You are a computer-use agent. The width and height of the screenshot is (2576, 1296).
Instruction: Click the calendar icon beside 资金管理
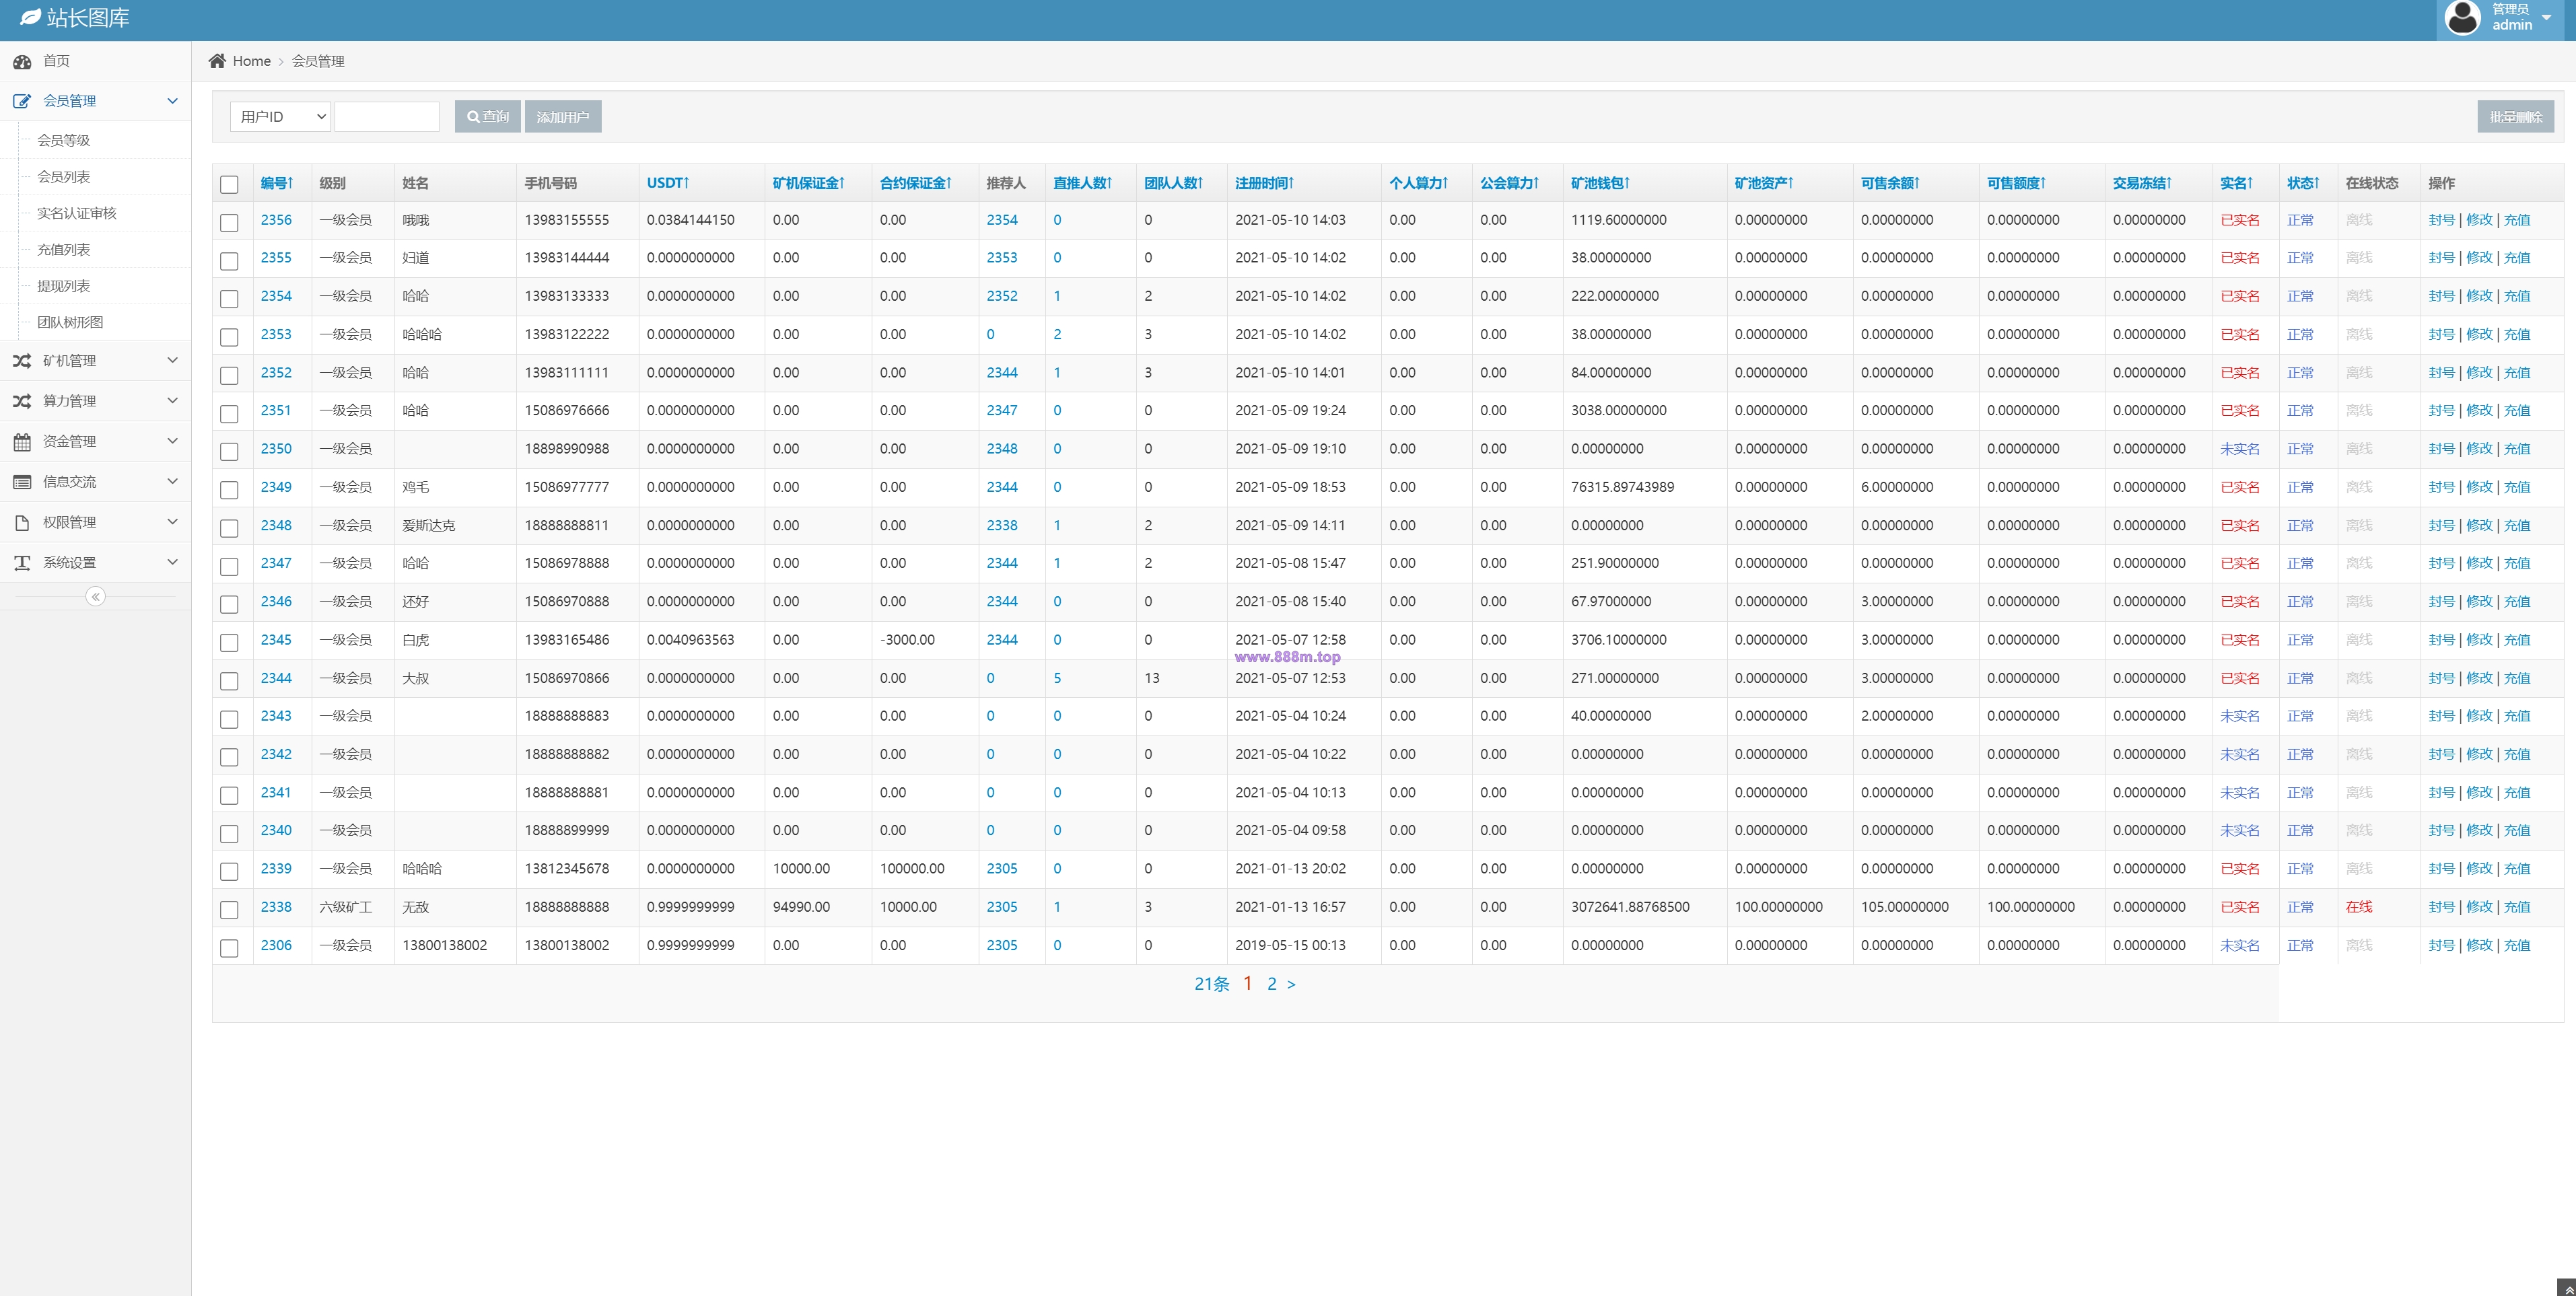(22, 442)
